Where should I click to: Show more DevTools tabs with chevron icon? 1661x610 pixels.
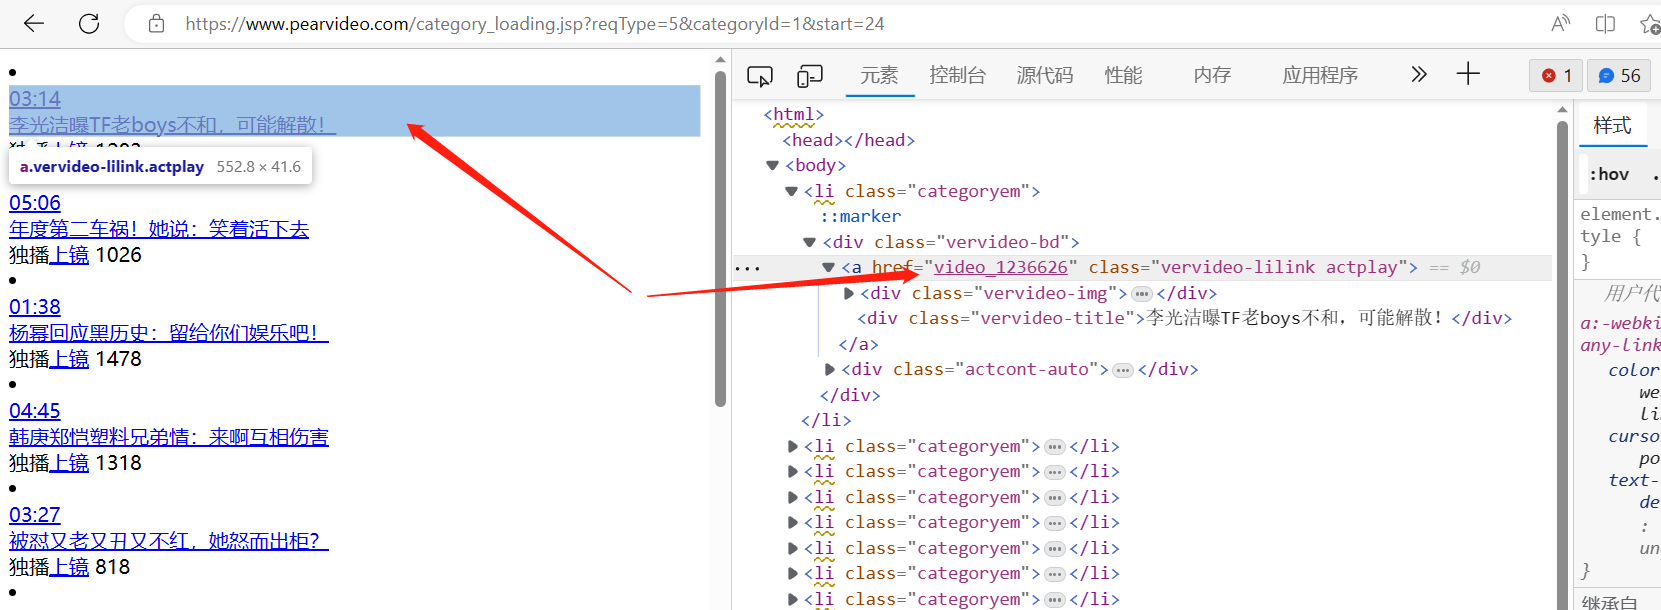[x=1418, y=74]
